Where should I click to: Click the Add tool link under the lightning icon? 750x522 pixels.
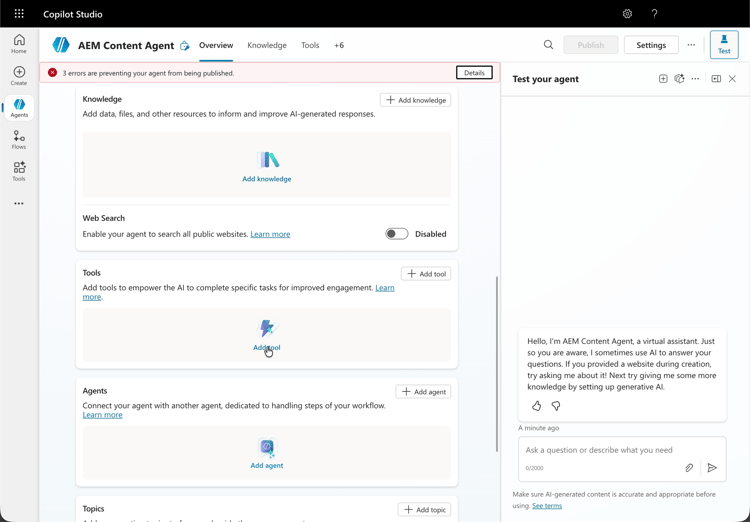(267, 348)
